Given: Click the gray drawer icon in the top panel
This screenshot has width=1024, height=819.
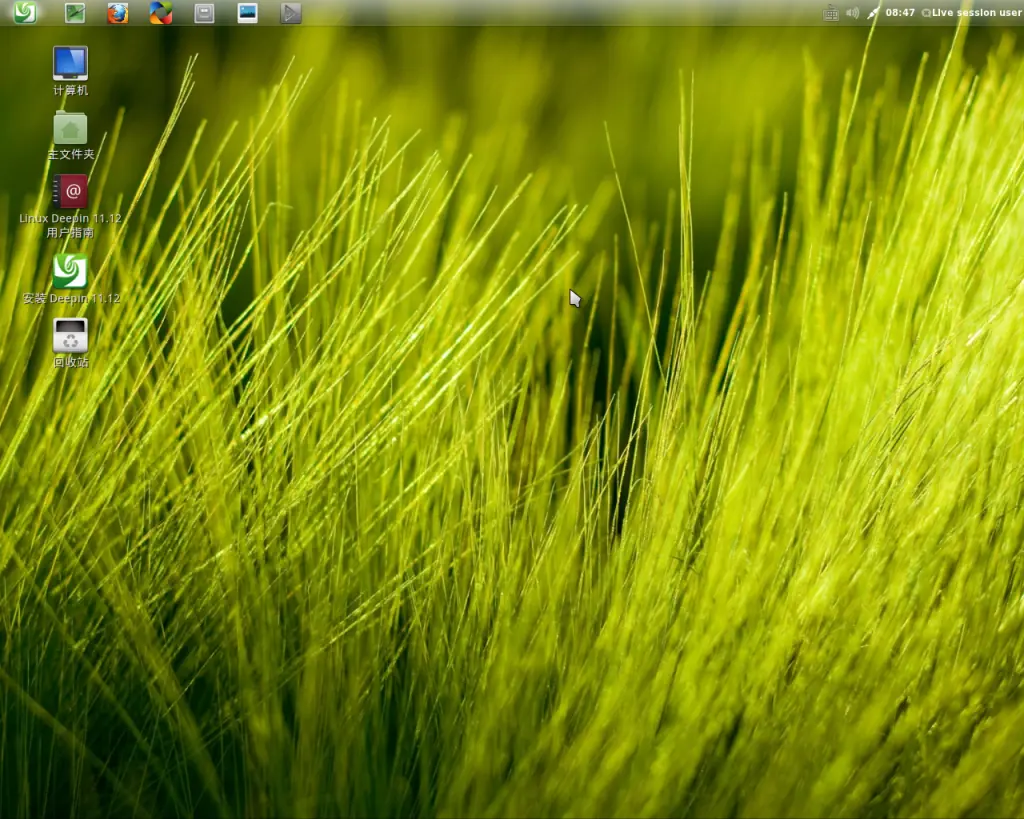Looking at the screenshot, I should click(204, 13).
